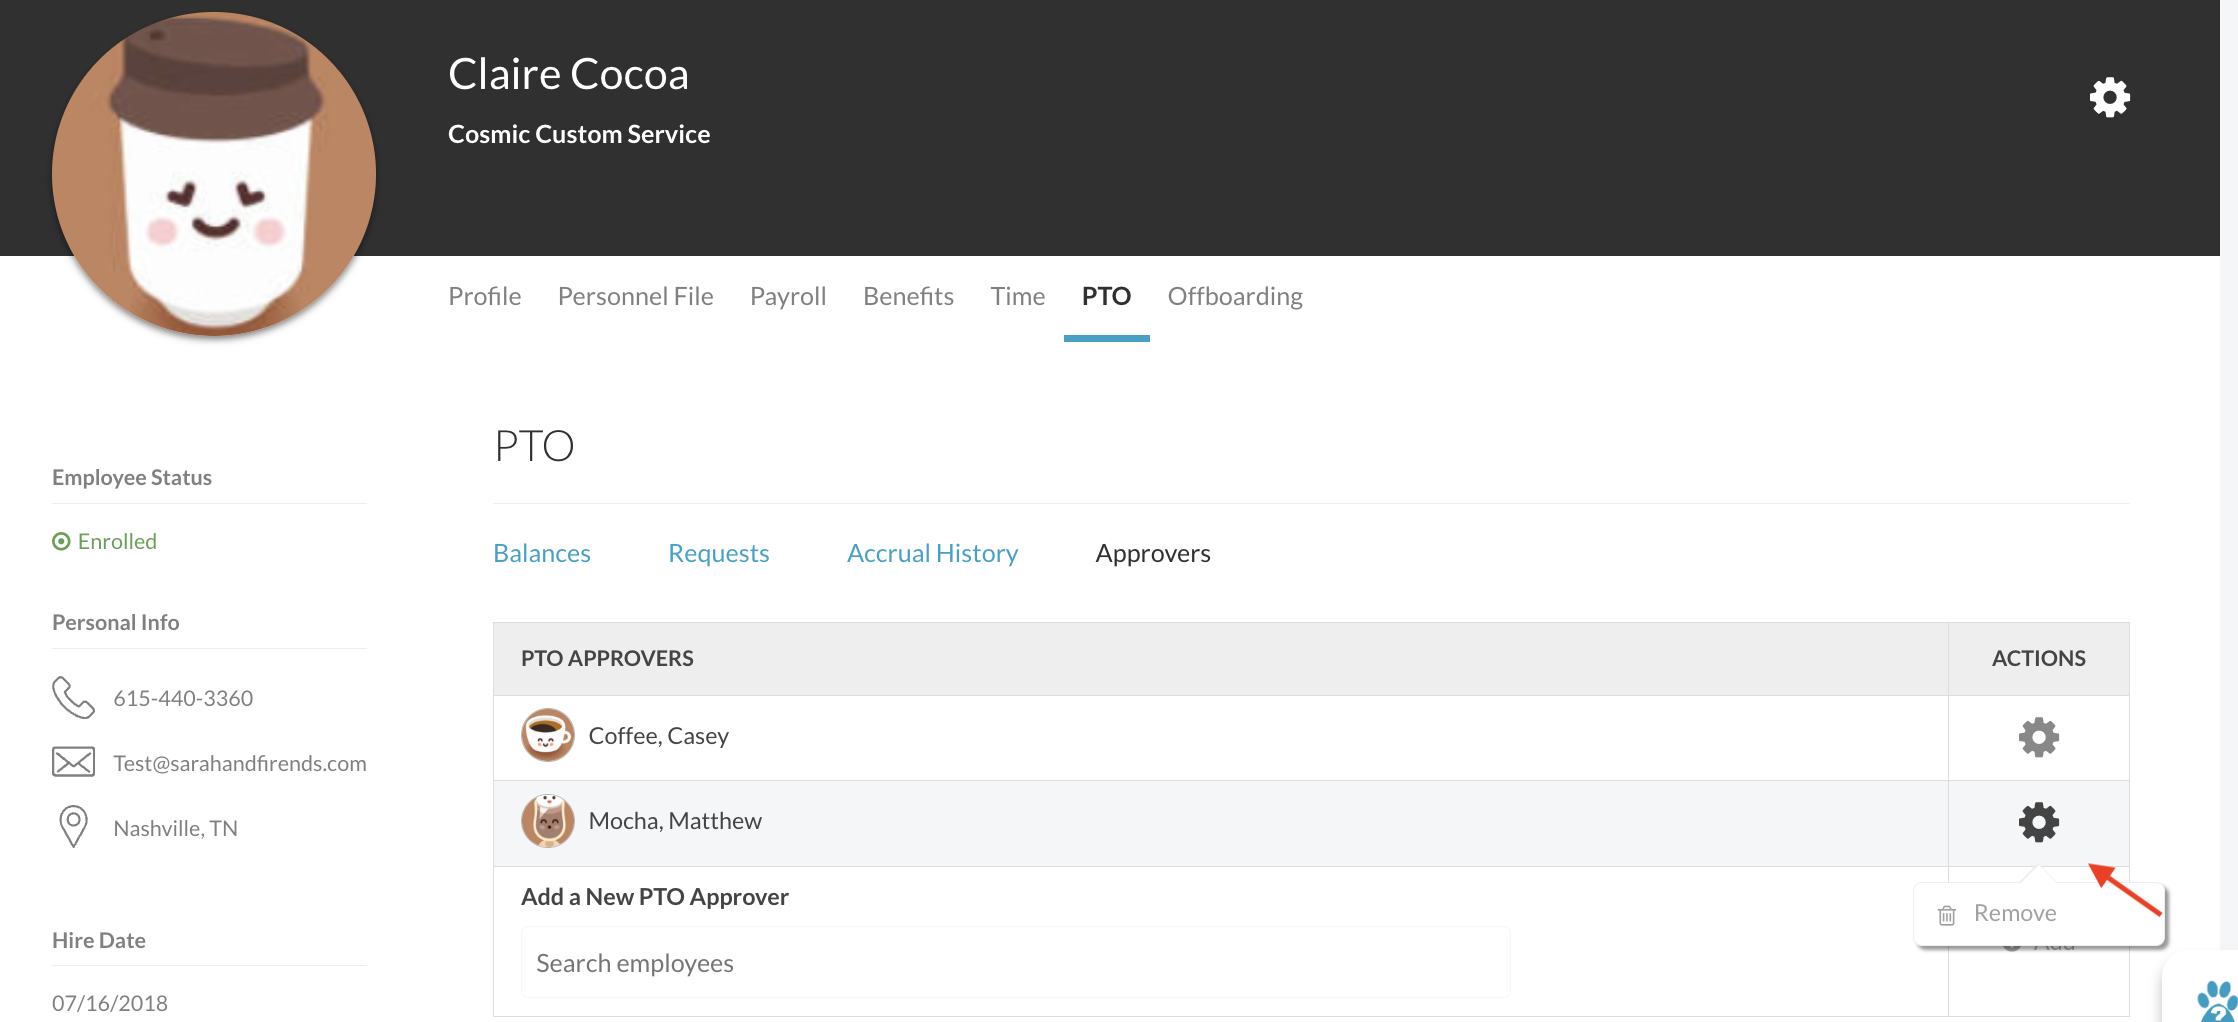Image resolution: width=2238 pixels, height=1022 pixels.
Task: Switch to the Profile tab
Action: tap(484, 296)
